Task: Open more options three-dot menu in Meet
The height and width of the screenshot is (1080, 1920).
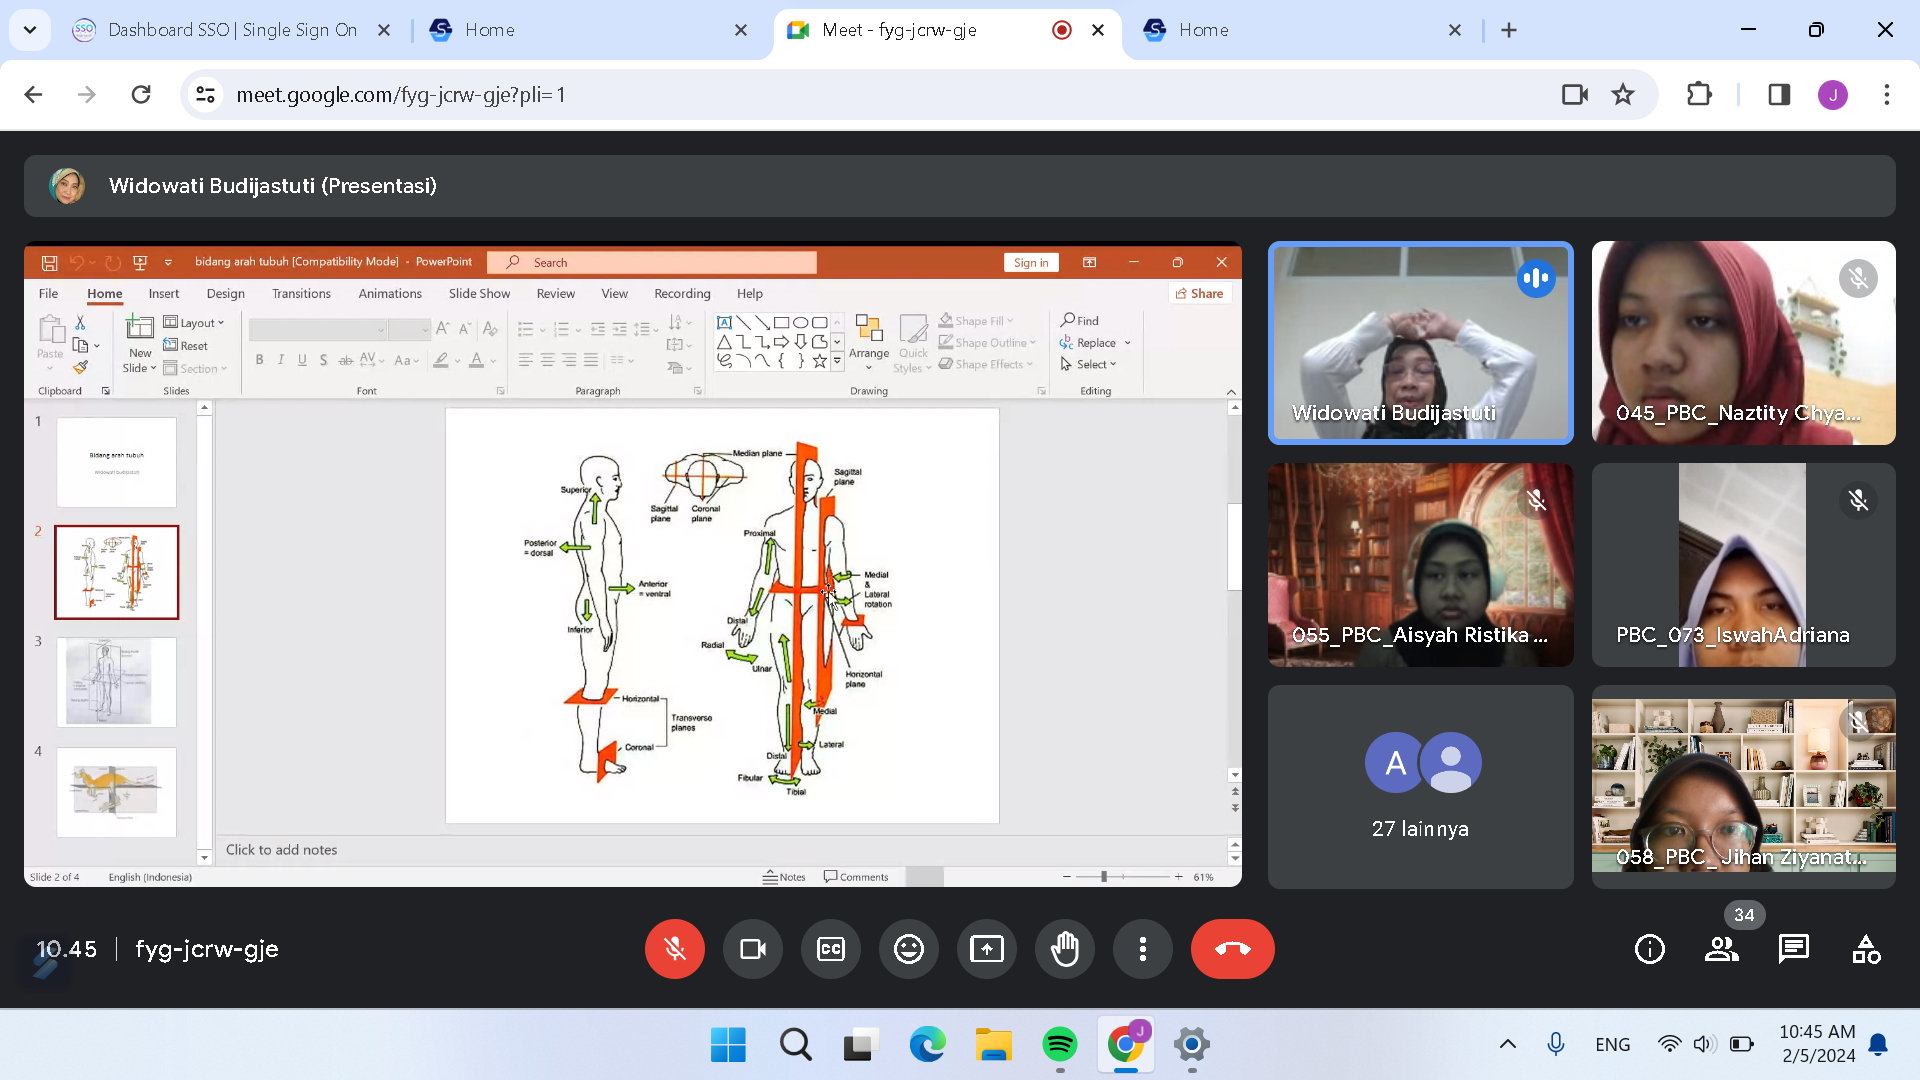Action: [x=1143, y=949]
